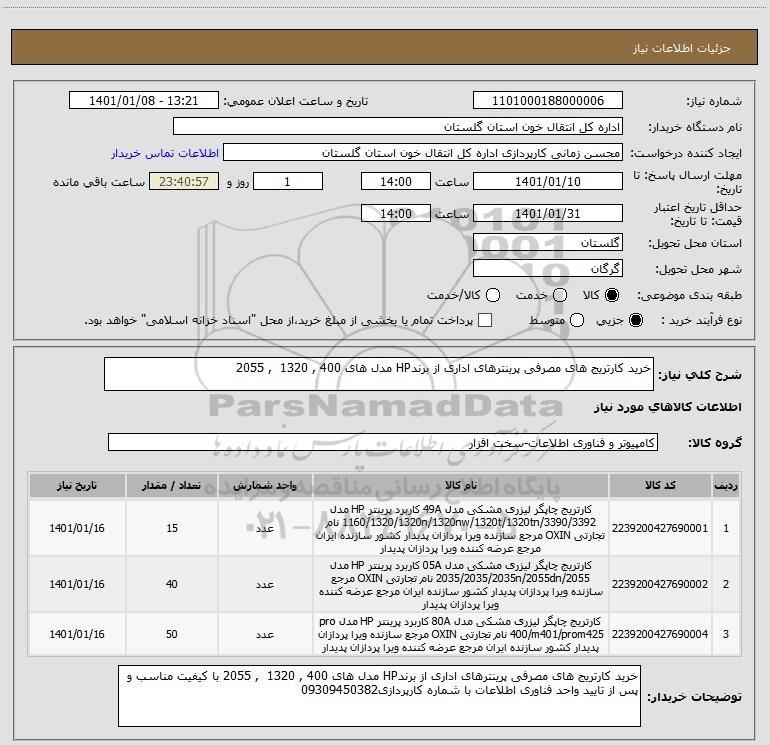This screenshot has height=745, width=770.
Task: Click the نام کالا column header
Action: tap(461, 485)
